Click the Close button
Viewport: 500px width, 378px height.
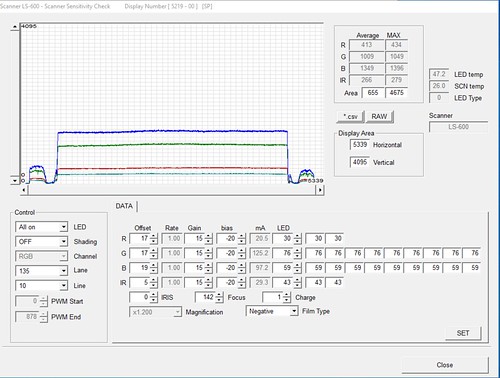tap(445, 365)
